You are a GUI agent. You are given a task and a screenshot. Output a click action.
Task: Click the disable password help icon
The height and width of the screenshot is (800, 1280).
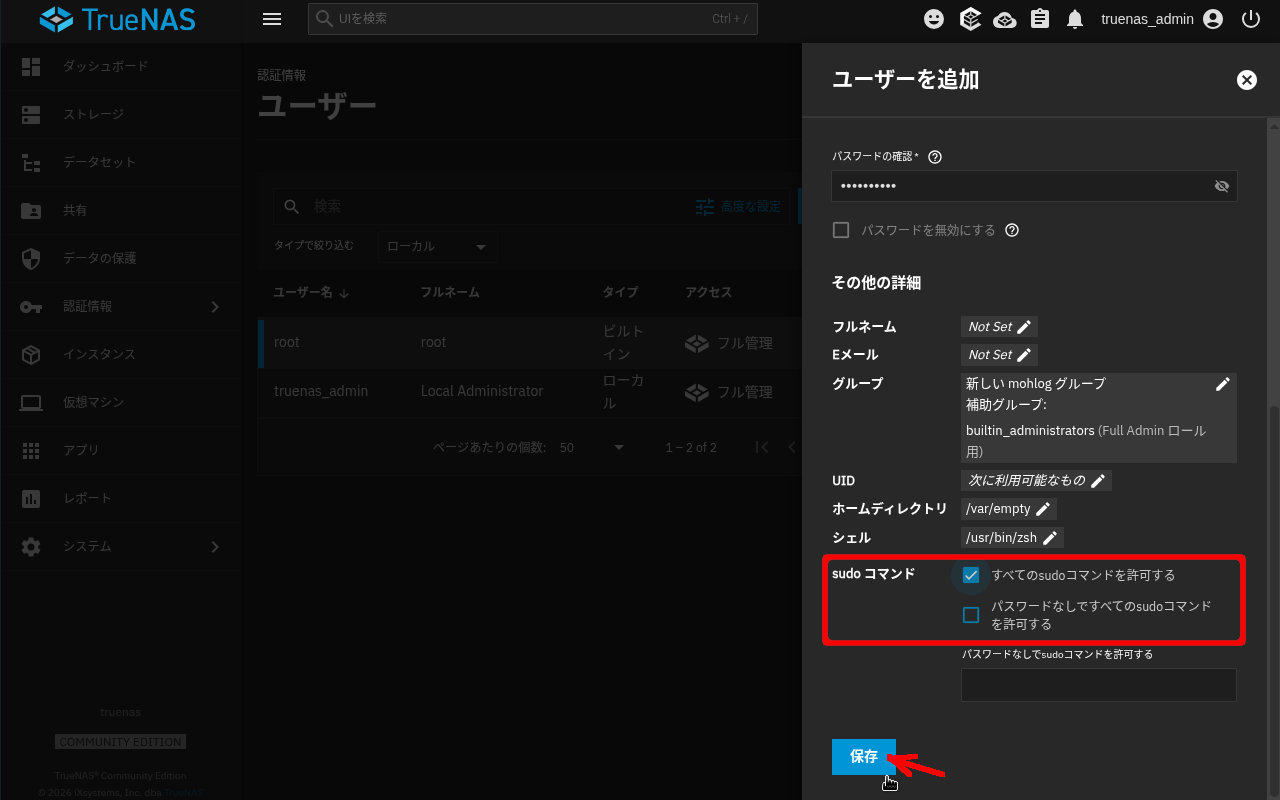1011,230
